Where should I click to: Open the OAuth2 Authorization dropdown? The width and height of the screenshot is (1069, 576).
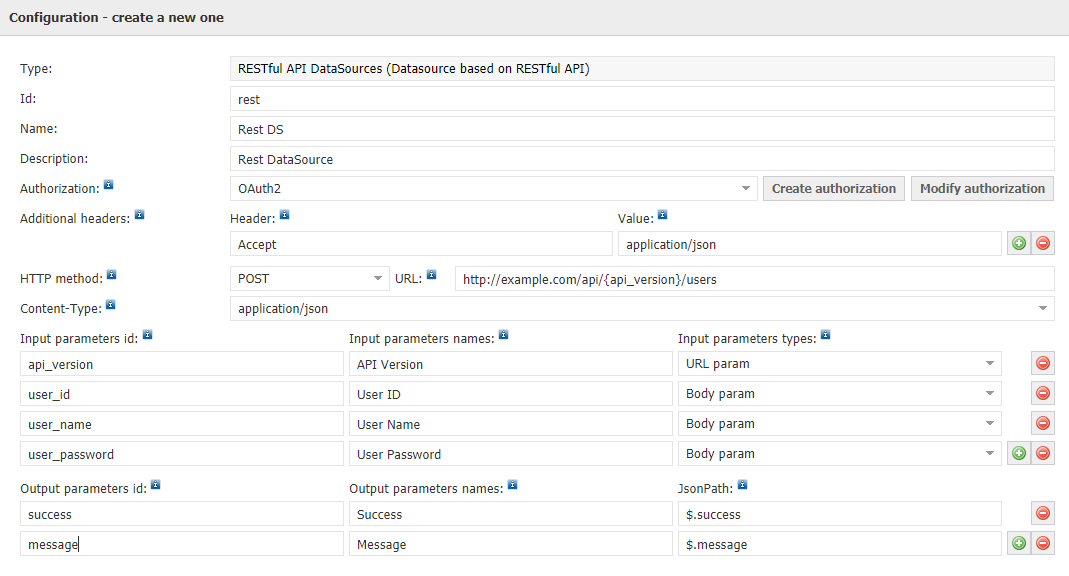tap(494, 189)
